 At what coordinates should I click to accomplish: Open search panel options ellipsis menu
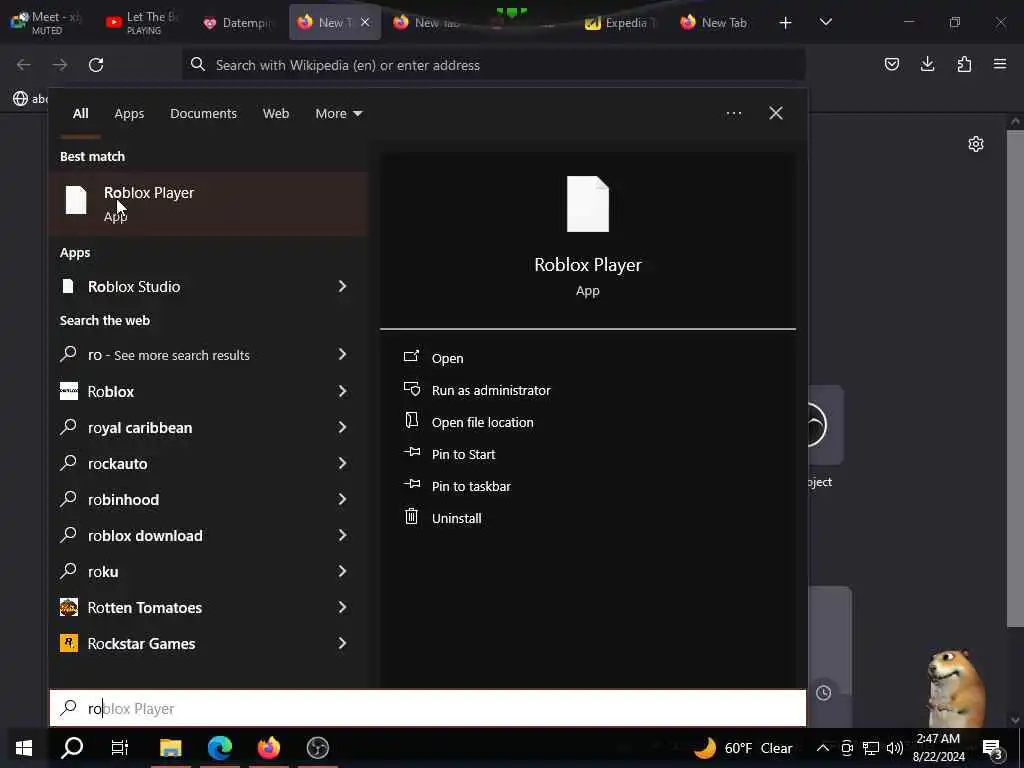[x=733, y=114]
